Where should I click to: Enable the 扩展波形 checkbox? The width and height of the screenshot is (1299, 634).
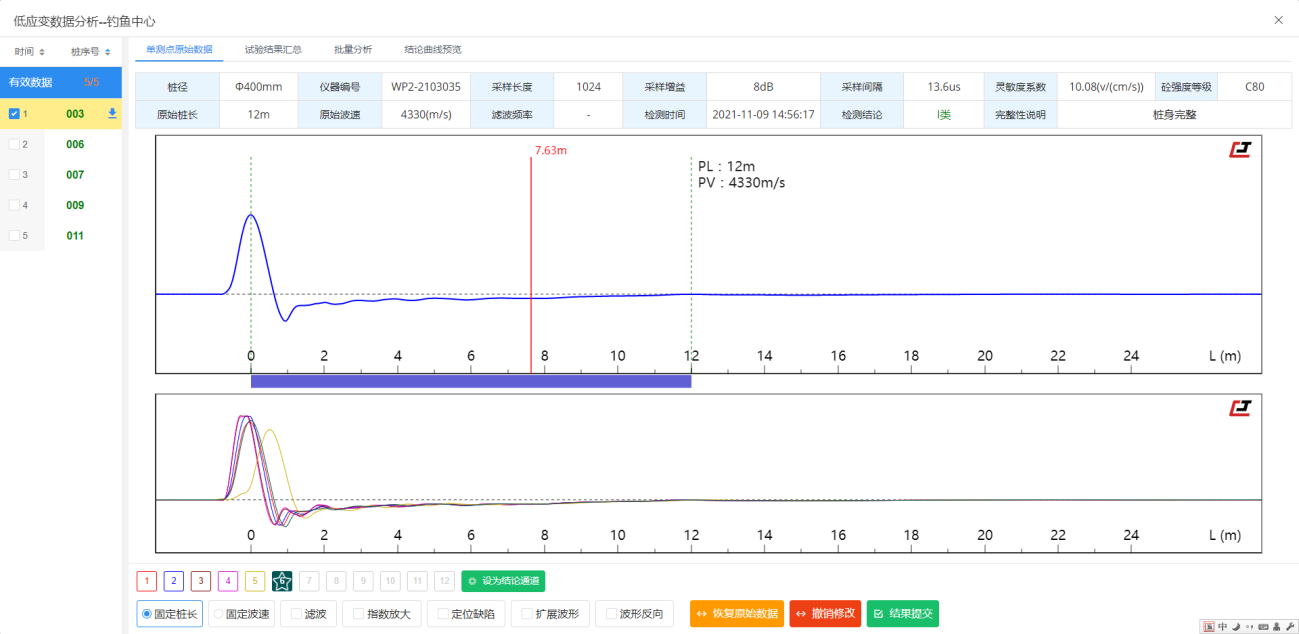tap(550, 614)
